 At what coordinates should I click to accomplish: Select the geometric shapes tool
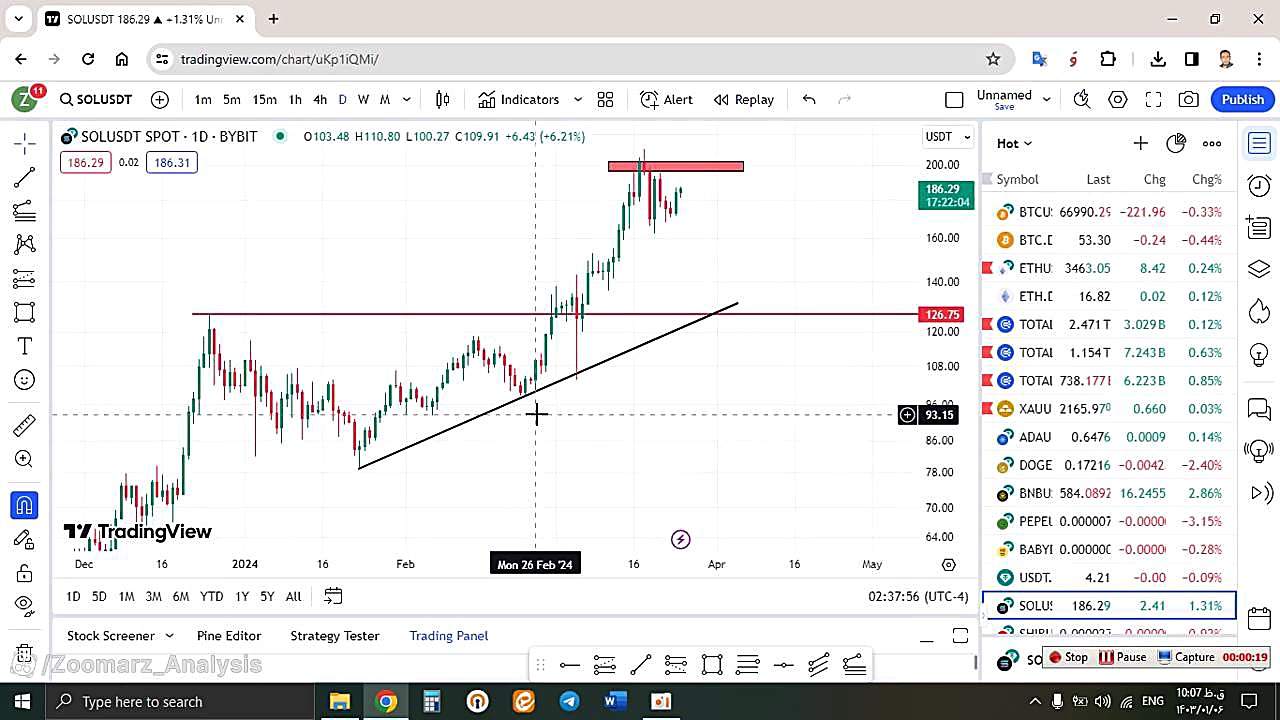25,312
